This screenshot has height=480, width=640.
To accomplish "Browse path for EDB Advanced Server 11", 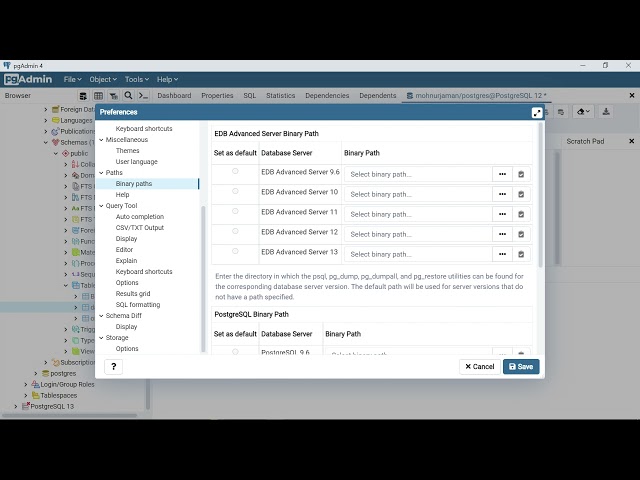I will (502, 214).
